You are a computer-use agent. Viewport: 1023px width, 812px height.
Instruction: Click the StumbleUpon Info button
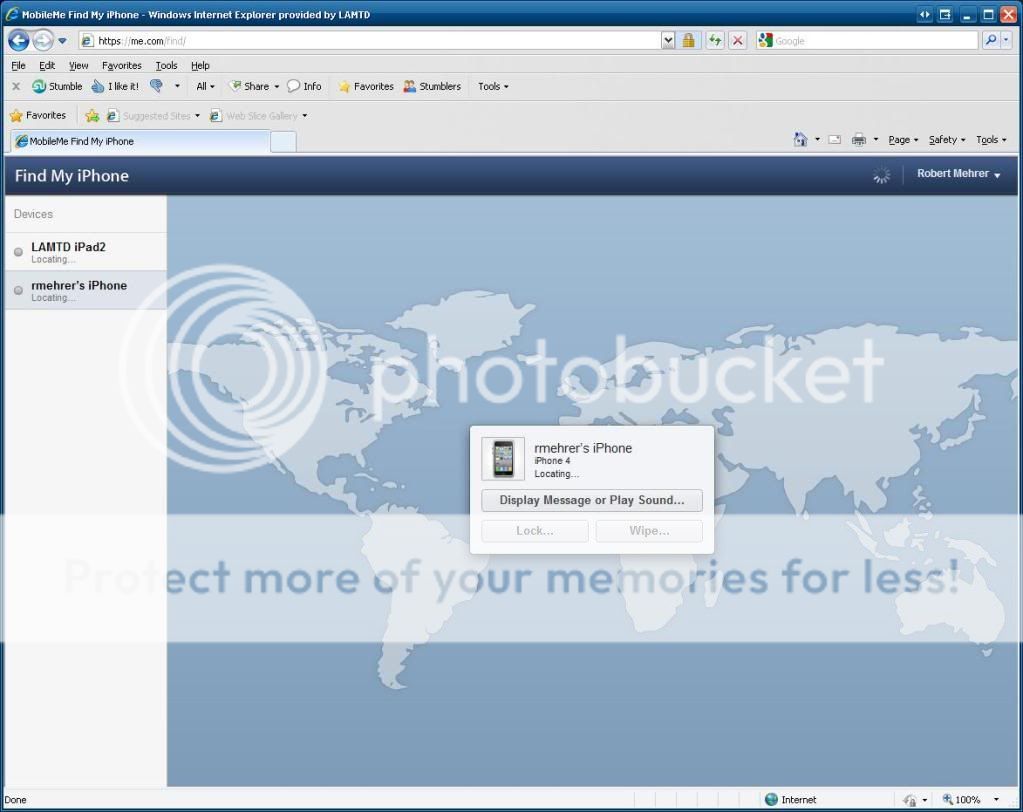305,86
